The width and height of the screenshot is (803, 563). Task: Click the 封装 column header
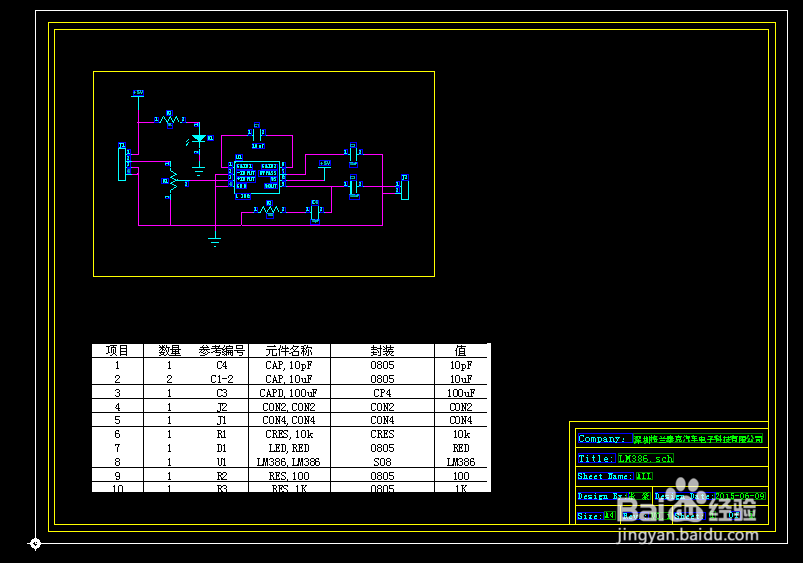tap(383, 351)
